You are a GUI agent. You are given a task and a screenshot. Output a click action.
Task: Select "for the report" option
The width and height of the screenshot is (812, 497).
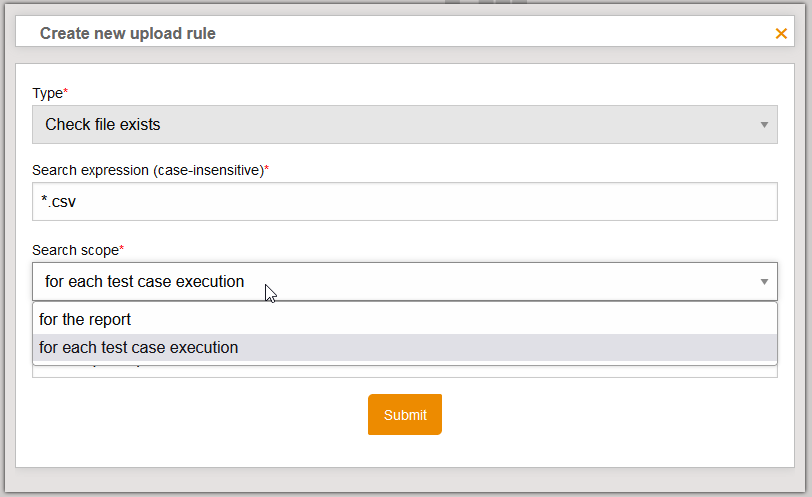tap(85, 320)
